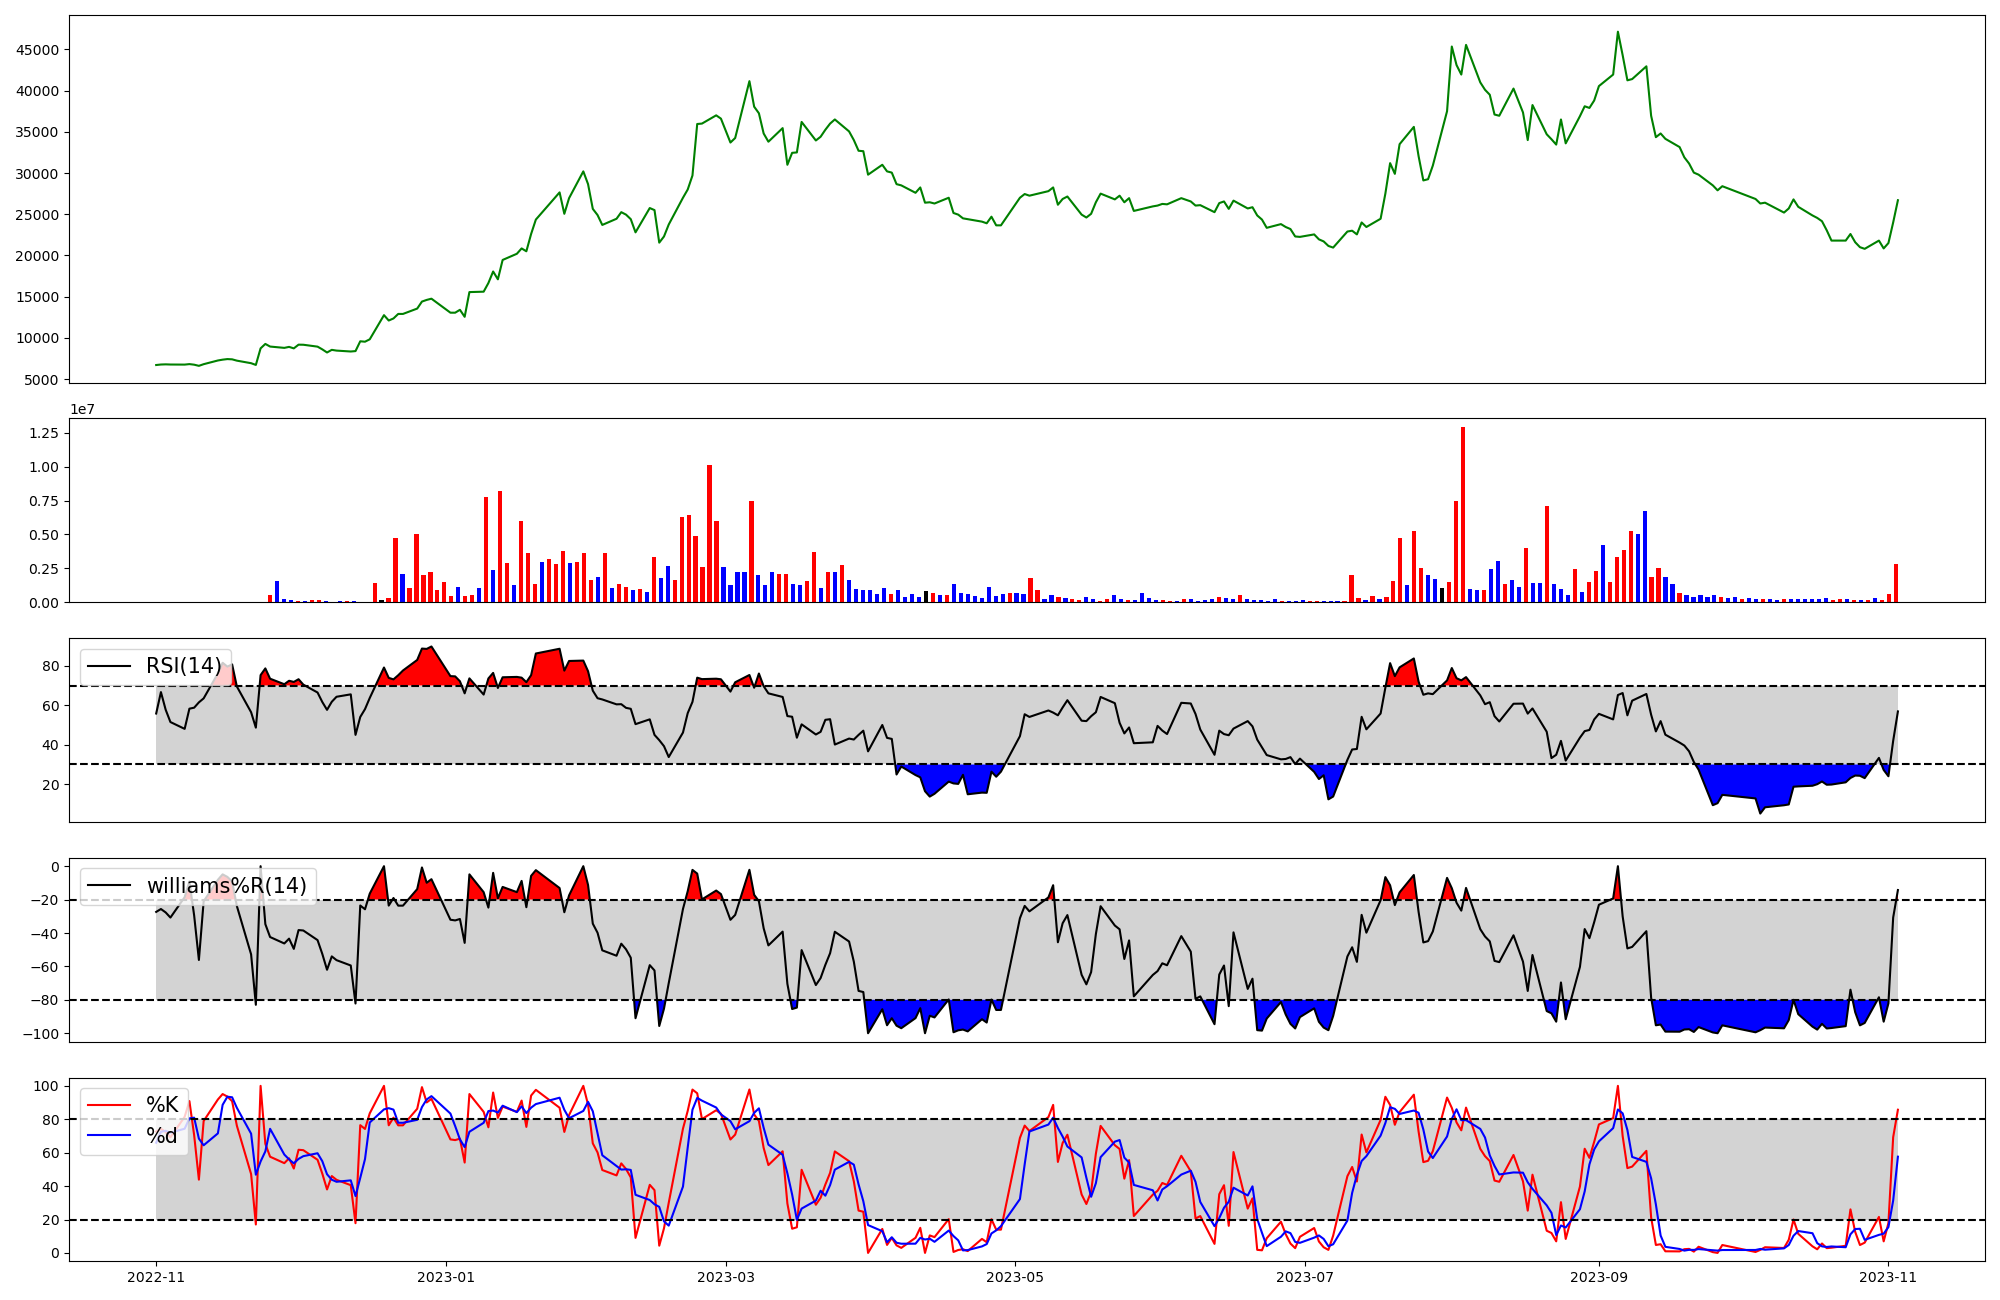This screenshot has width=2000, height=1300.
Task: Click the 2023-11 x-axis tick label
Action: pyautogui.click(x=1887, y=1277)
